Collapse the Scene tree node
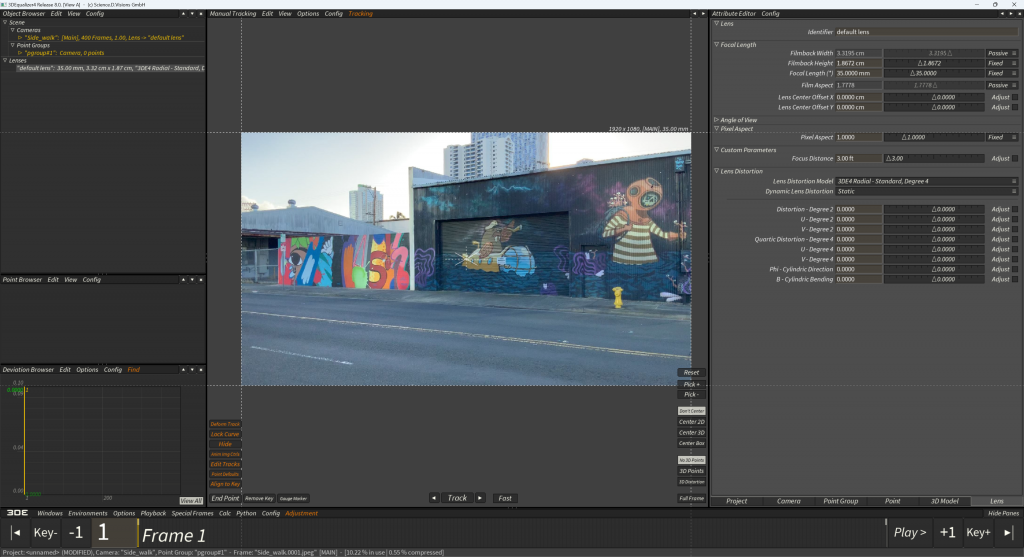Screen dimensions: 1024x557 point(5,22)
